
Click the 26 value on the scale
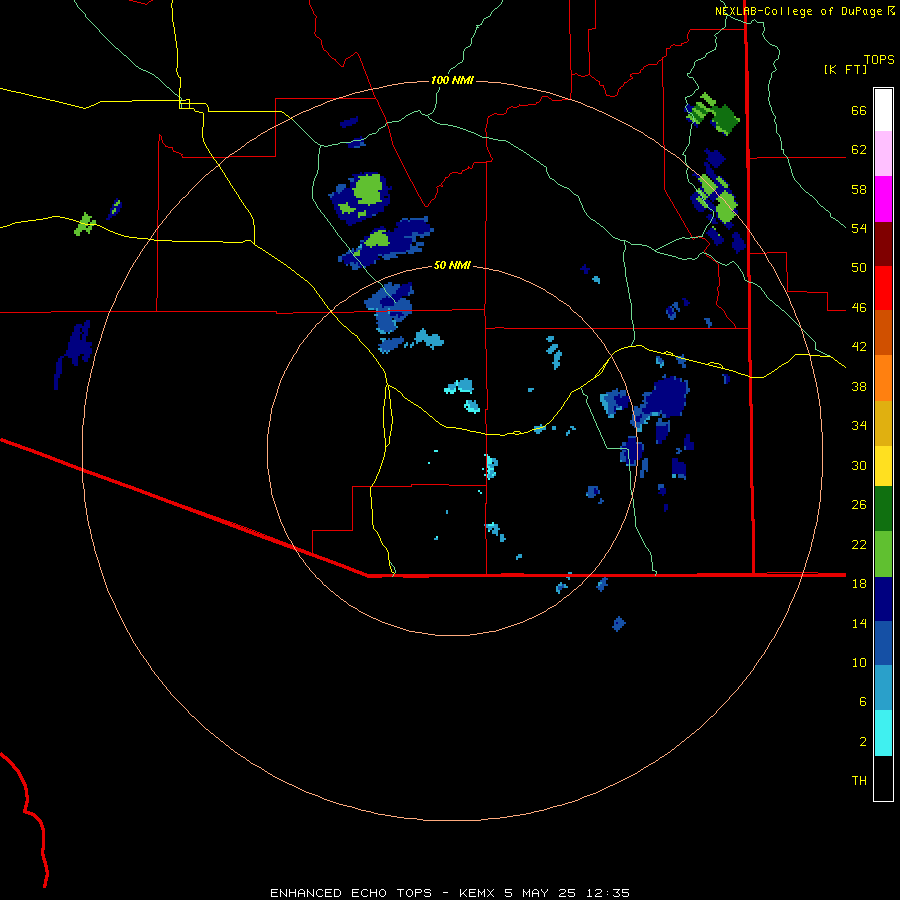(859, 505)
